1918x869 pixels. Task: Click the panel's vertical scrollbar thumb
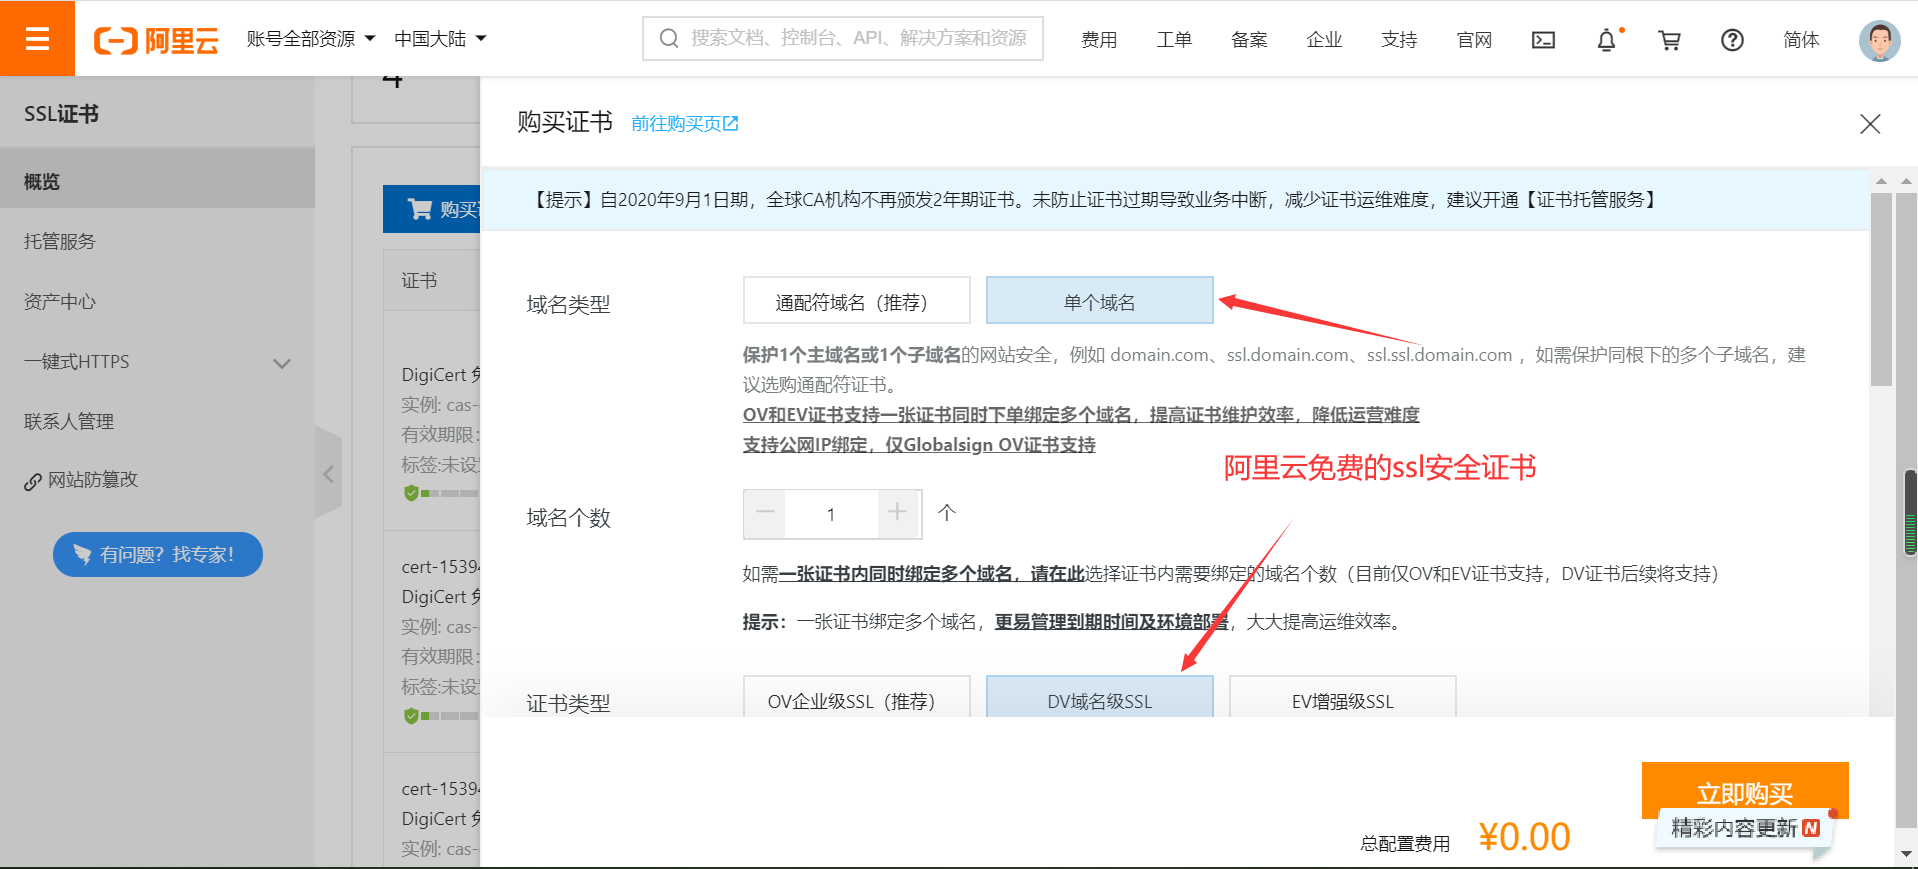[x=1881, y=289]
